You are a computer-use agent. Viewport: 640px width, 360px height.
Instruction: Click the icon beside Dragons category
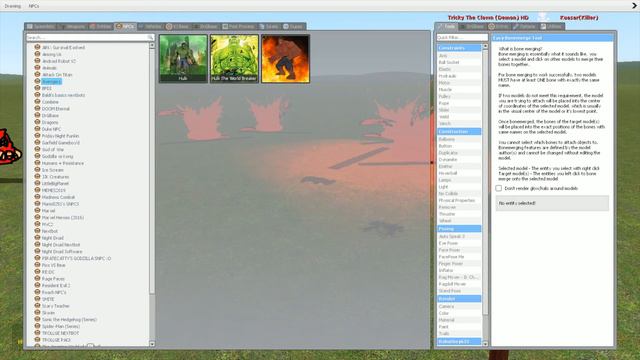coord(38,122)
